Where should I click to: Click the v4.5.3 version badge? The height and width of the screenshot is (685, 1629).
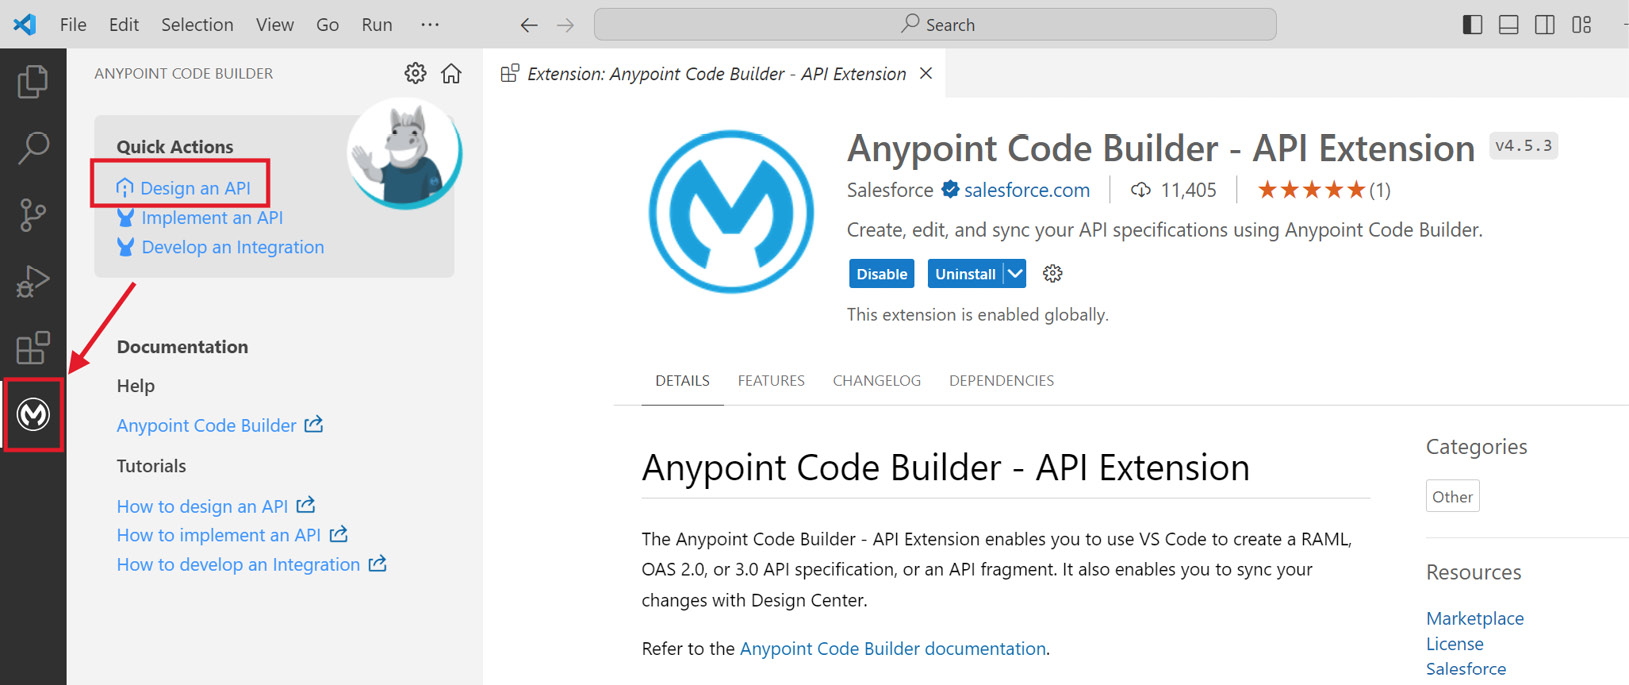click(1523, 146)
